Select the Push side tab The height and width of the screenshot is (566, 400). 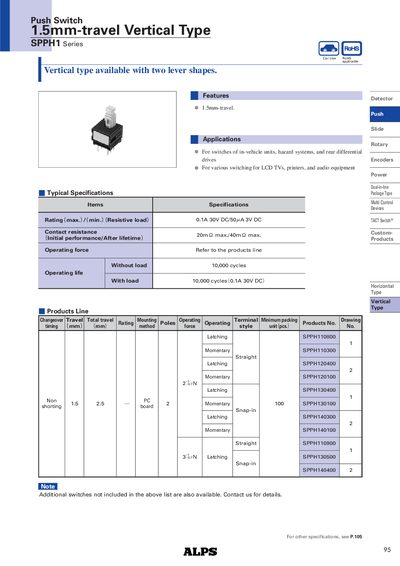pyautogui.click(x=384, y=114)
